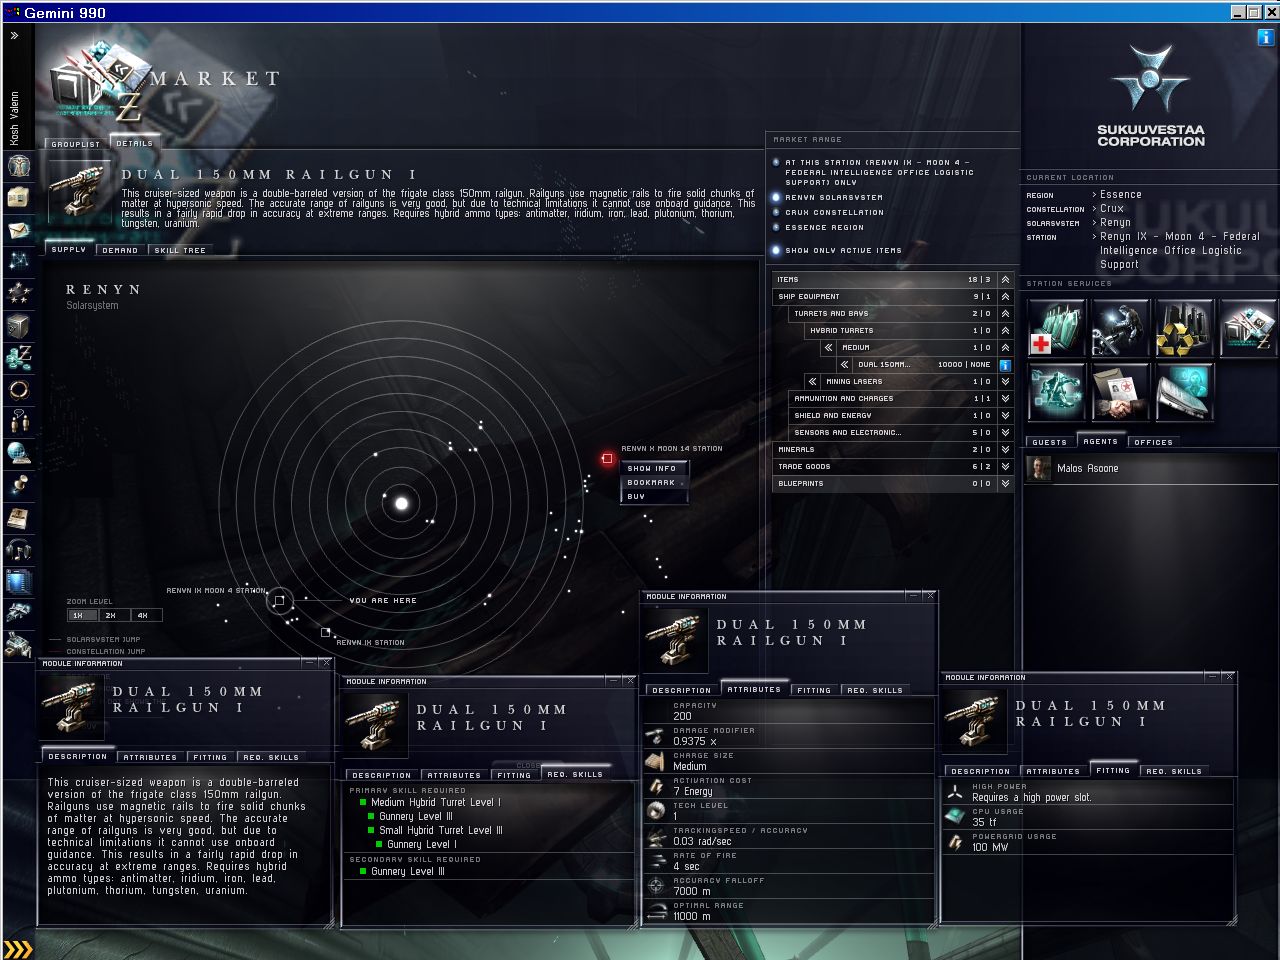Click the golden ring sidebar icon

(18, 390)
